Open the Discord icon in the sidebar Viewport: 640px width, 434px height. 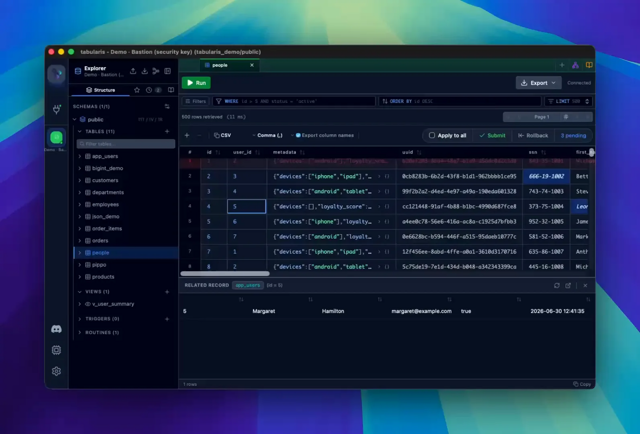(x=56, y=329)
